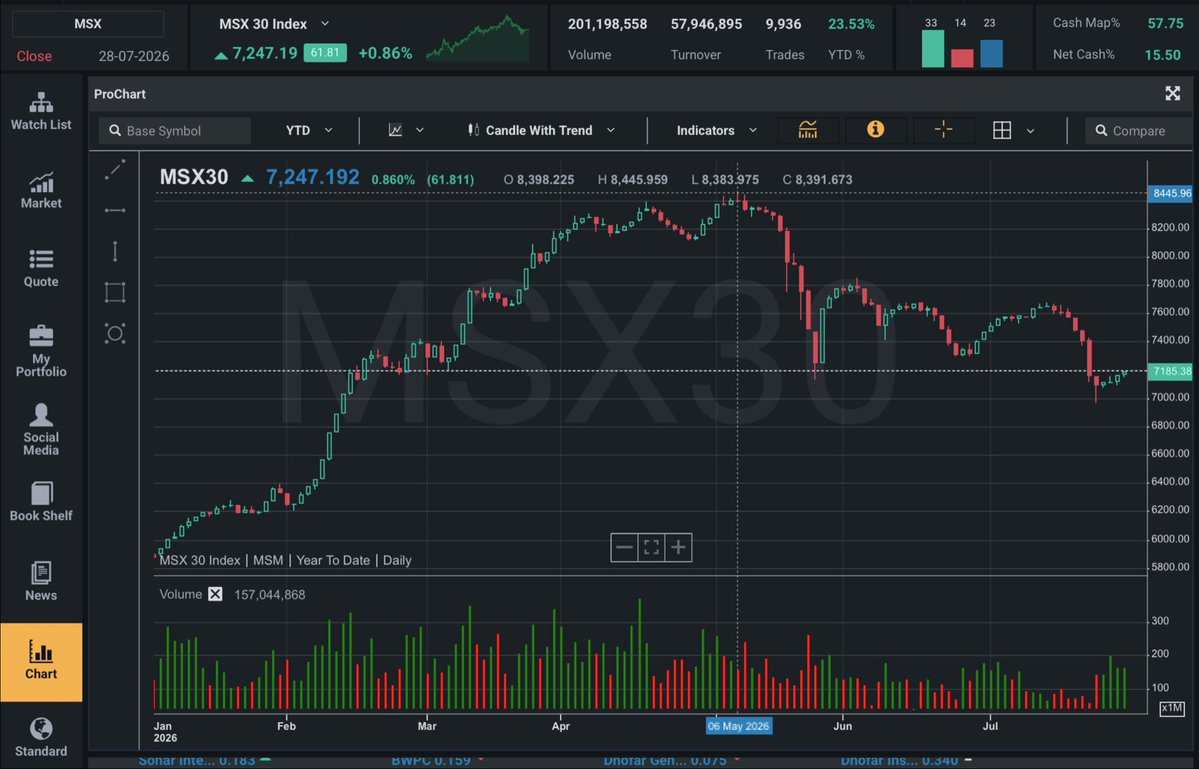Zoom in chart with plus button
This screenshot has width=1199, height=769.
(x=678, y=547)
